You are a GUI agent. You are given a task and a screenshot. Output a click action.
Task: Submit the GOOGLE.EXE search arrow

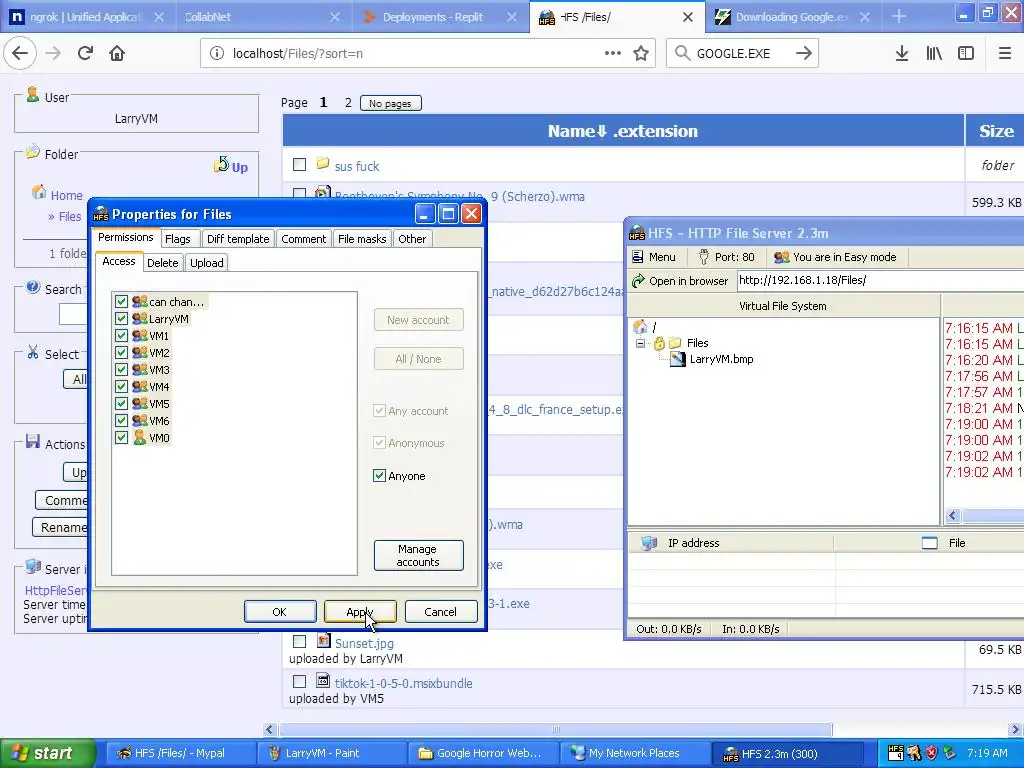click(x=804, y=54)
